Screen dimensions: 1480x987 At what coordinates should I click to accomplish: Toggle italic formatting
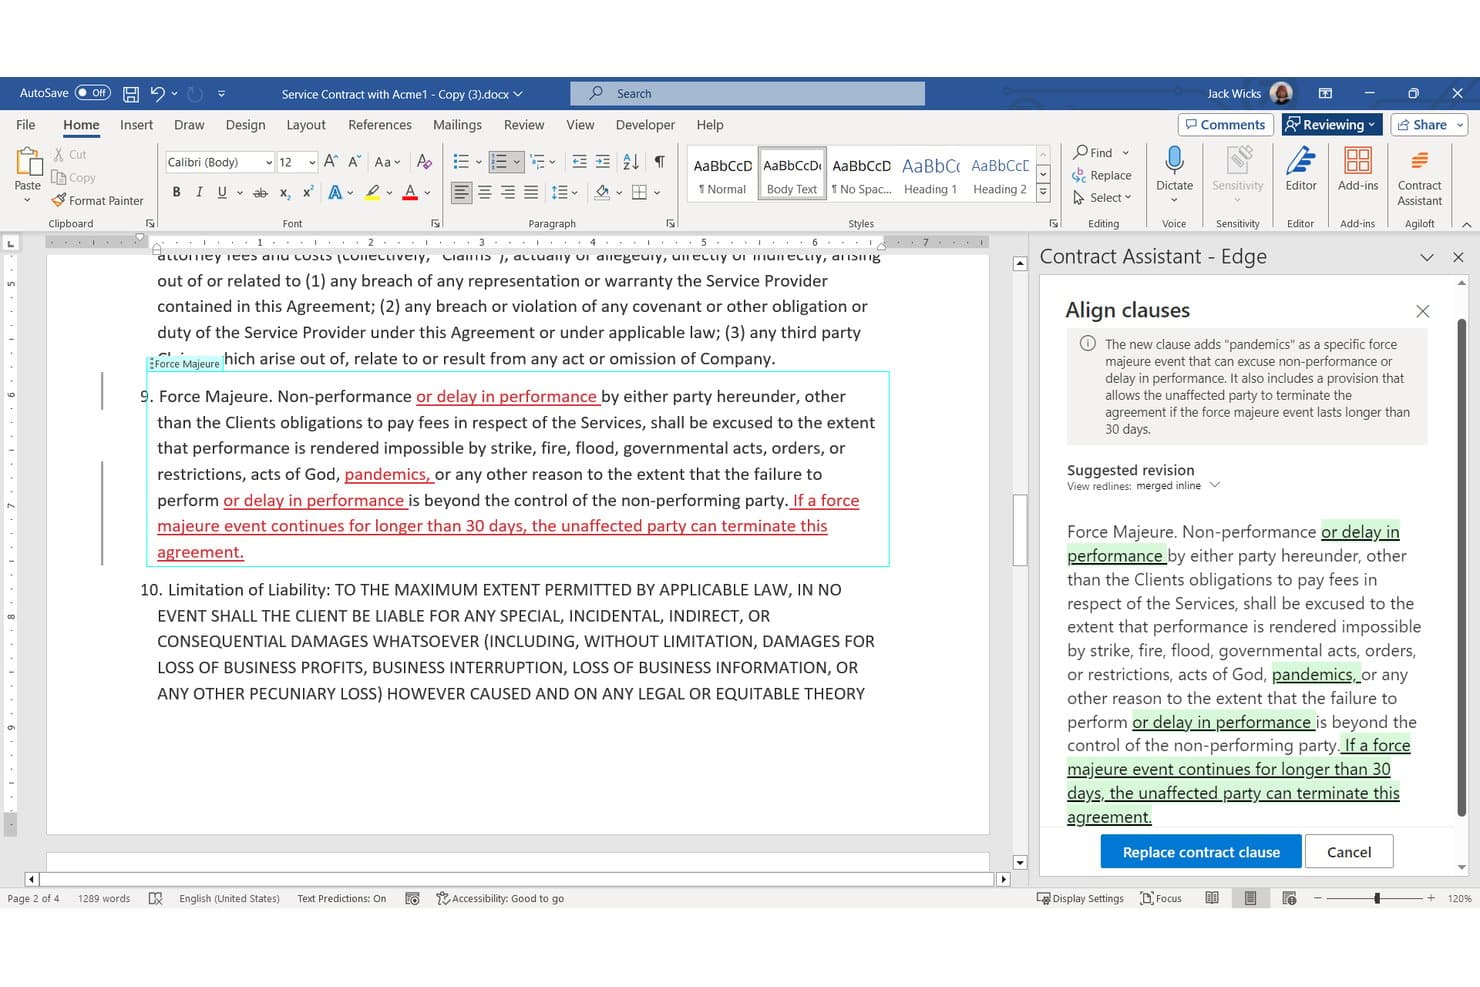point(199,192)
